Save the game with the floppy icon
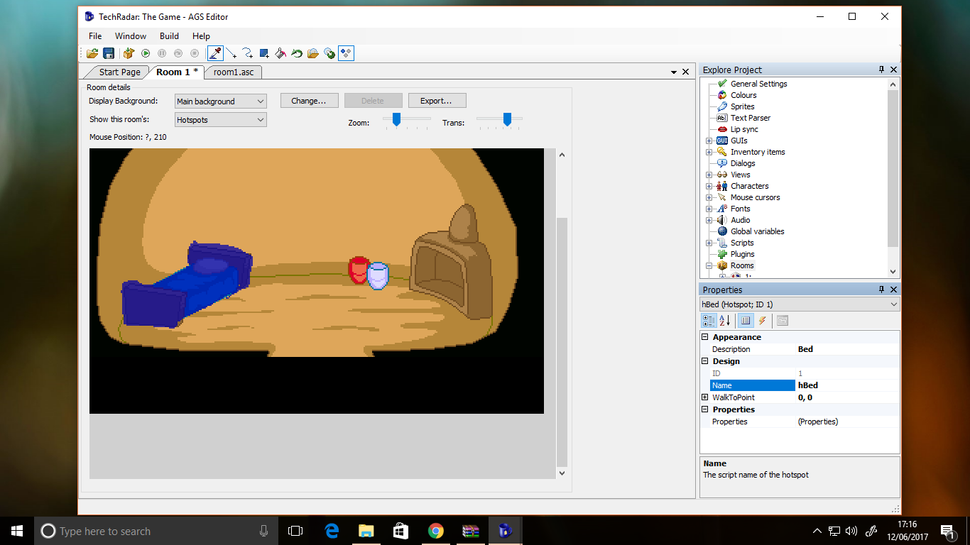Viewport: 970px width, 545px height. click(x=109, y=53)
